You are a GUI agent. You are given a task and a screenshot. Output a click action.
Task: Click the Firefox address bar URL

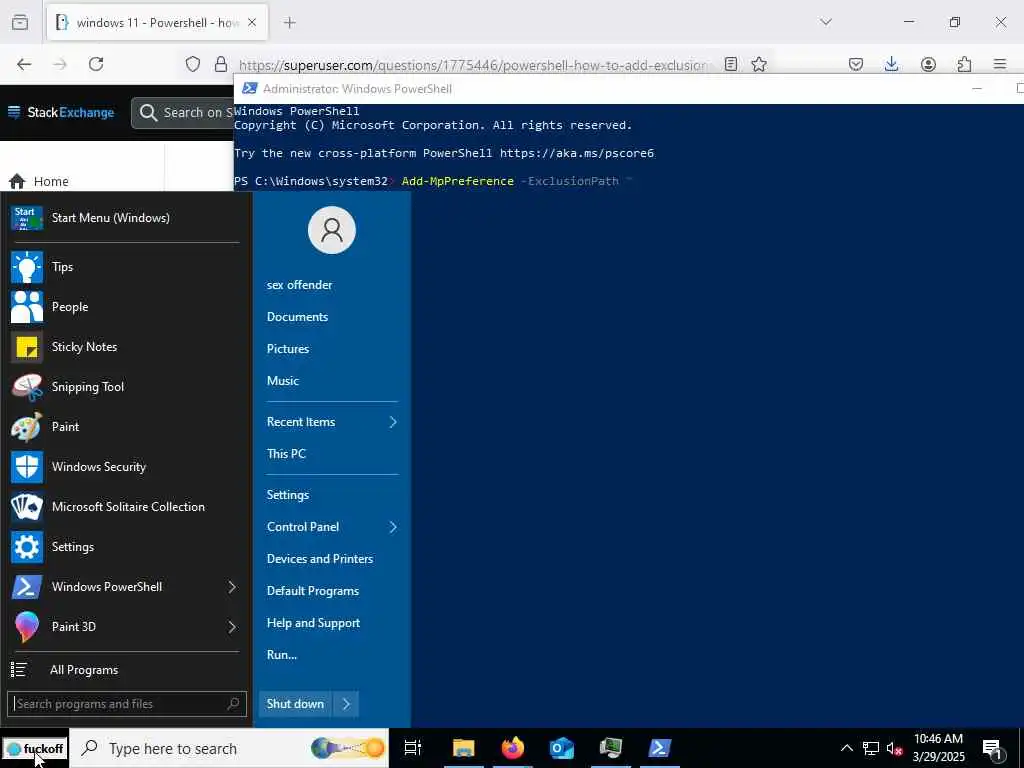click(473, 65)
